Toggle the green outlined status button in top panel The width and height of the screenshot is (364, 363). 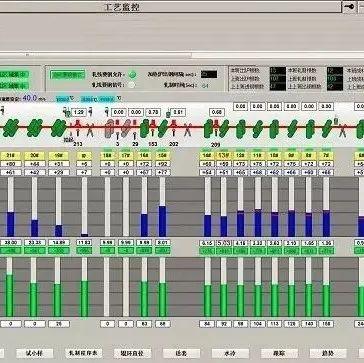68,75
